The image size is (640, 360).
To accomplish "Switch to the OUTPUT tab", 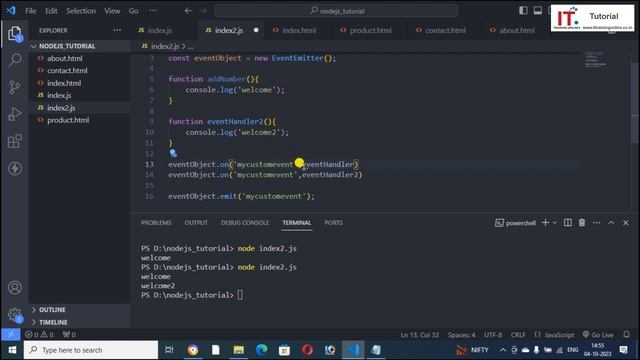I will 196,222.
